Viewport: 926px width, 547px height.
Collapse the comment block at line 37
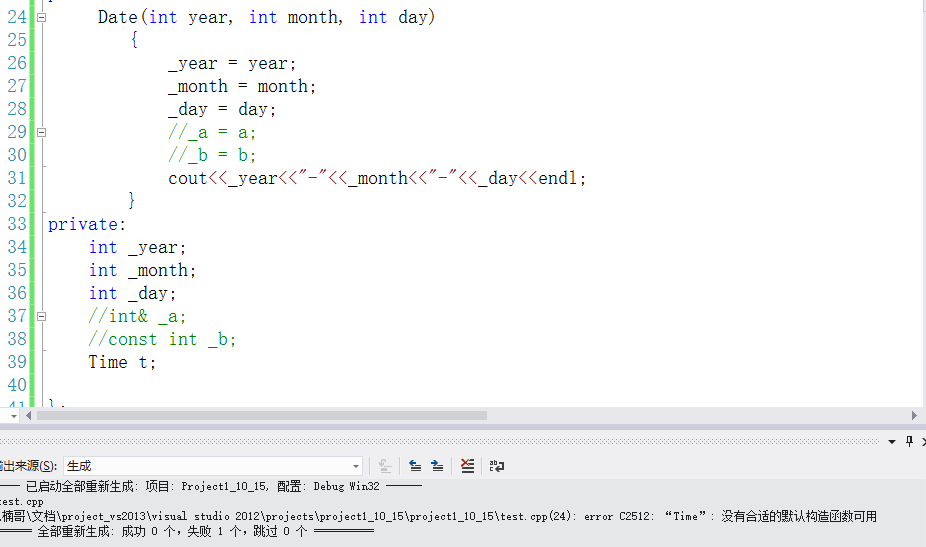click(41, 317)
